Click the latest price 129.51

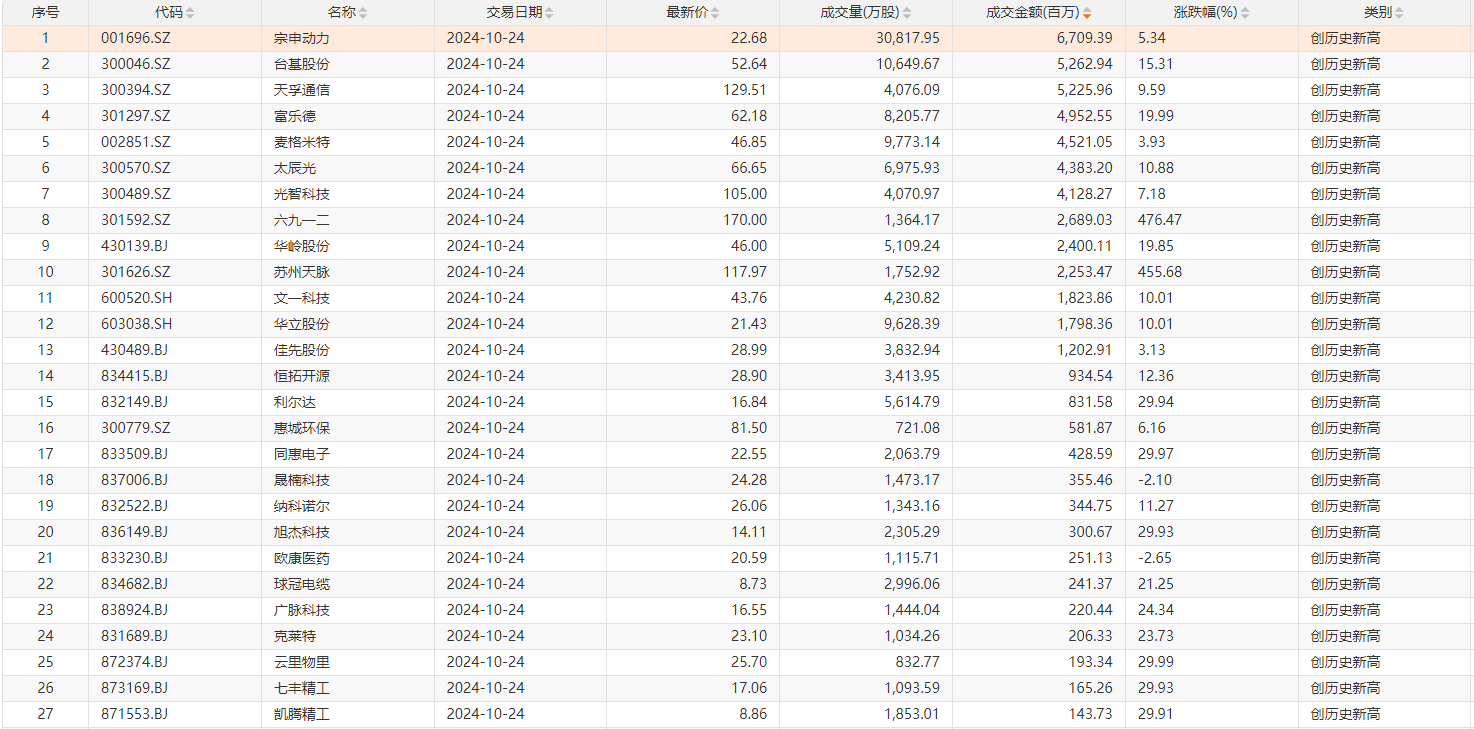[x=747, y=90]
